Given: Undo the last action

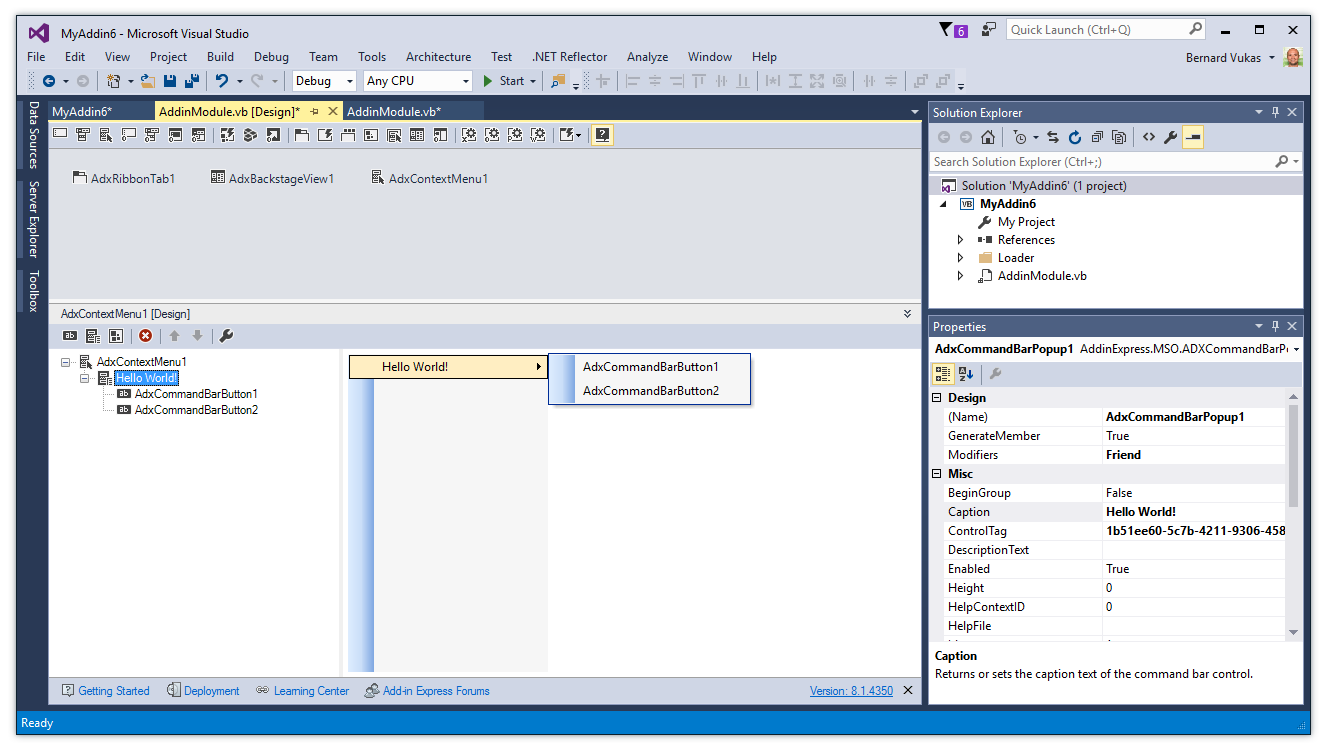Looking at the screenshot, I should [222, 81].
